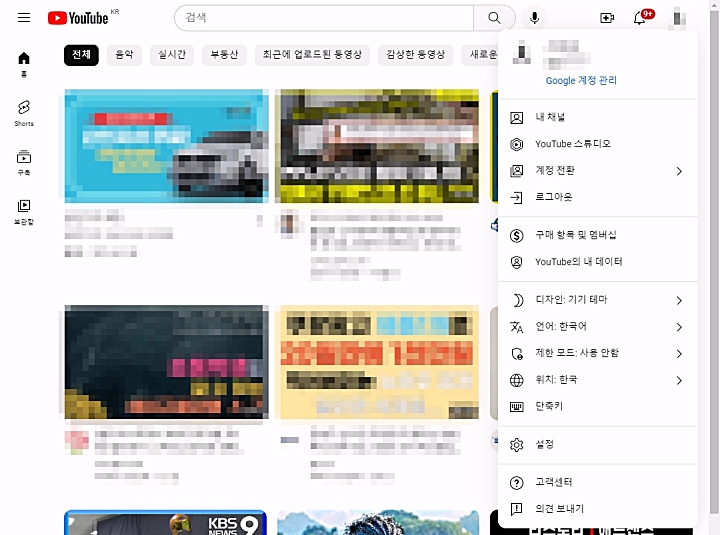The height and width of the screenshot is (535, 720).
Task: Click Google 계정 관리 link
Action: click(581, 80)
